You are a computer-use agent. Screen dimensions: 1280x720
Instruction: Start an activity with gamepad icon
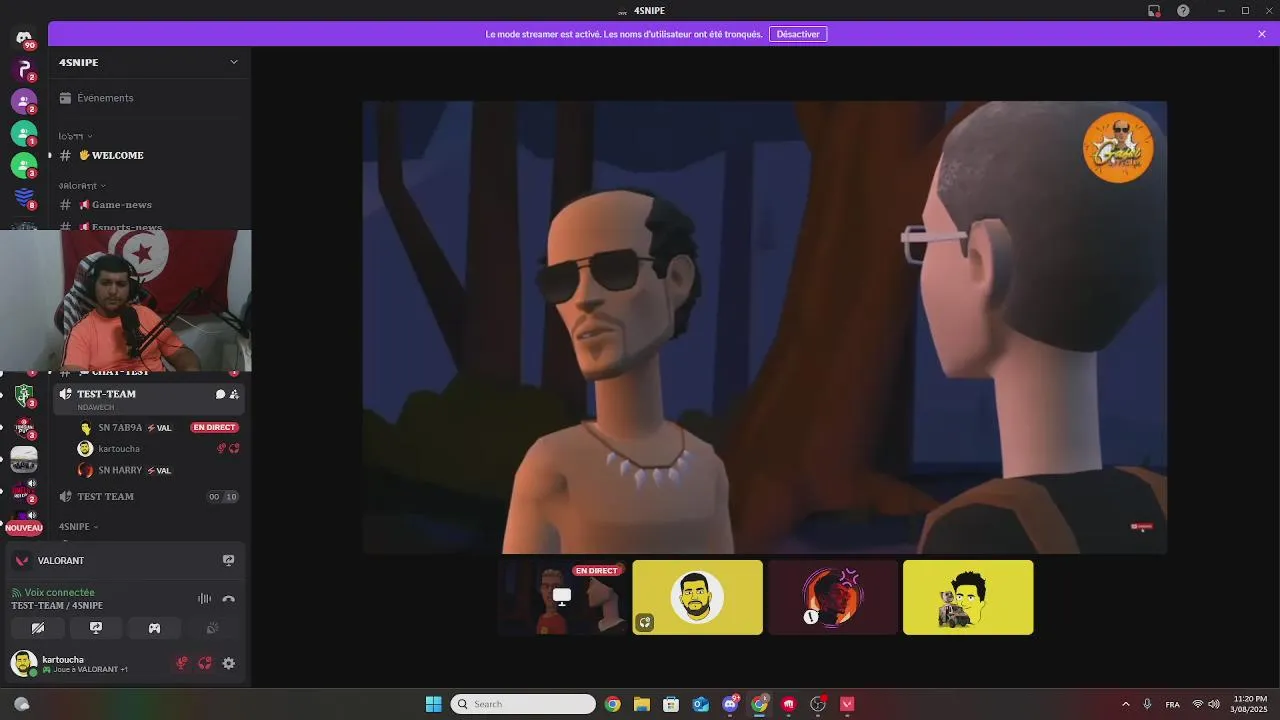point(154,628)
